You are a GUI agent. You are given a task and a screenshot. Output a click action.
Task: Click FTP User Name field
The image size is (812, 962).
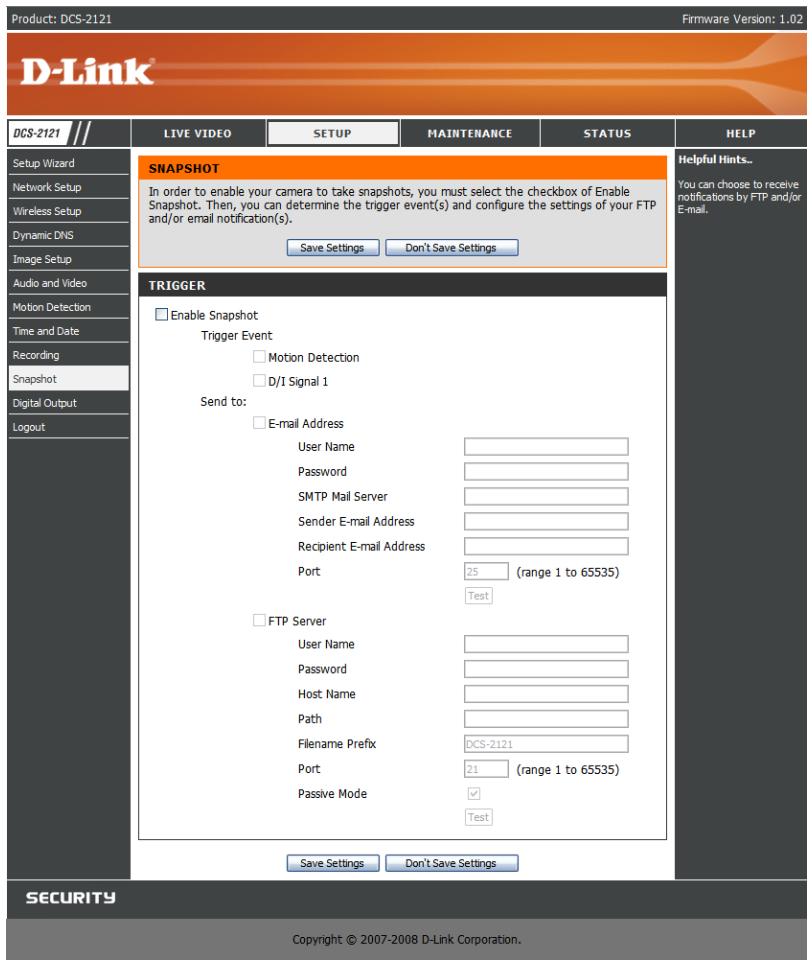[x=546, y=644]
